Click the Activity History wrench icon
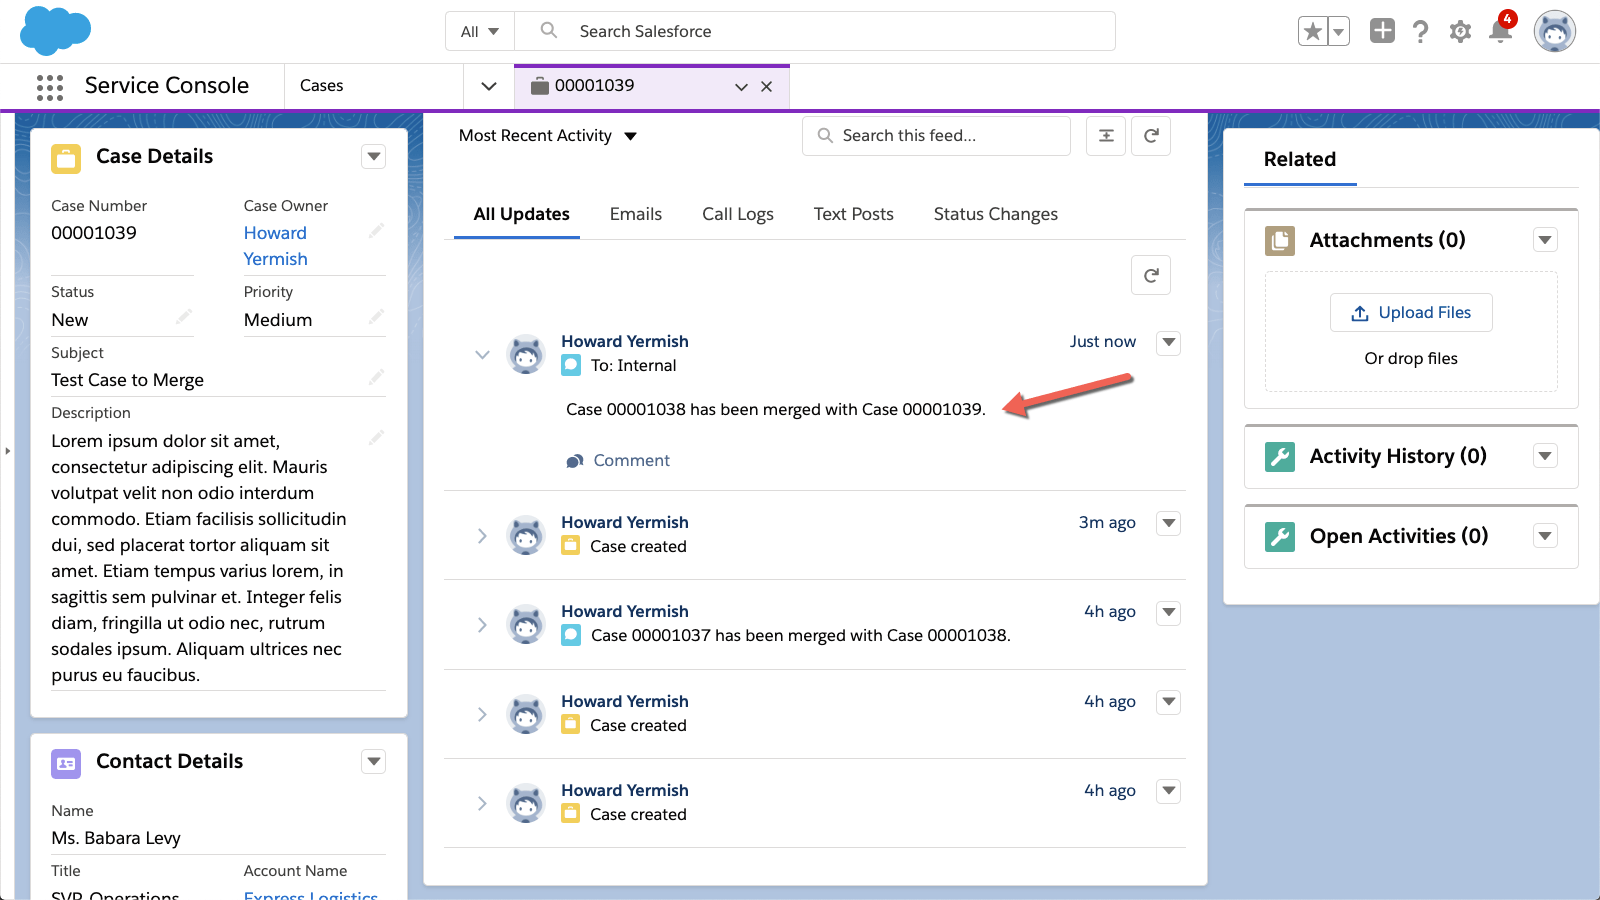Image resolution: width=1600 pixels, height=900 pixels. click(x=1280, y=456)
